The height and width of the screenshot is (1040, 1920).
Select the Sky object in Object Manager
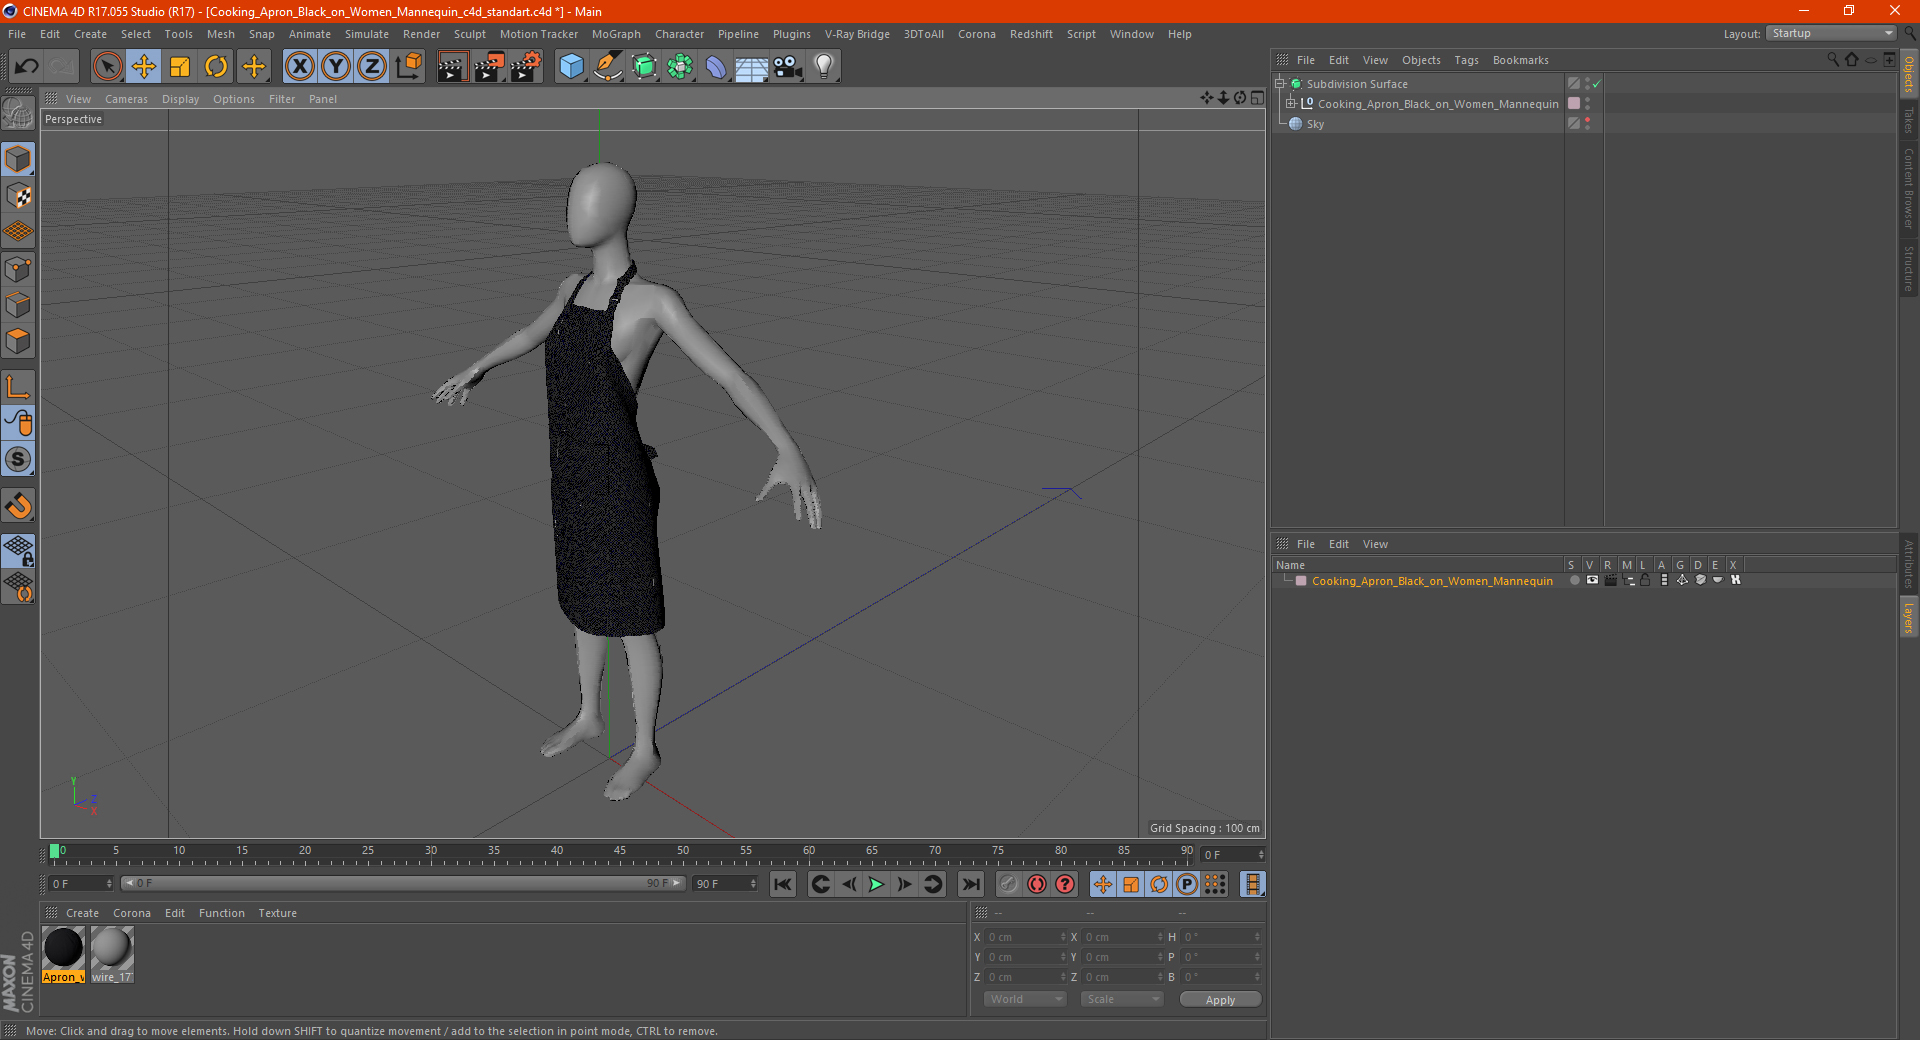(x=1315, y=124)
